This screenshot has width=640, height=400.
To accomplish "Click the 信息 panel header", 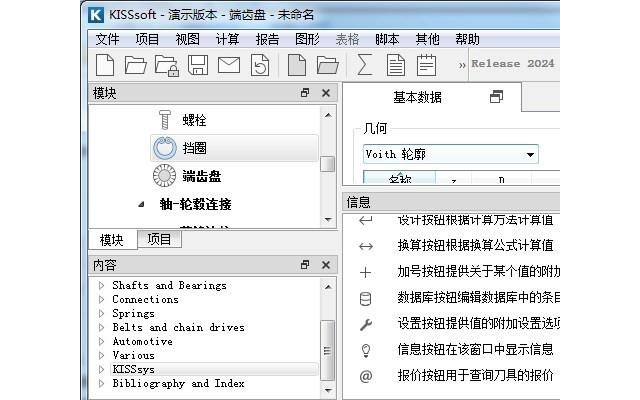I will (451, 202).
